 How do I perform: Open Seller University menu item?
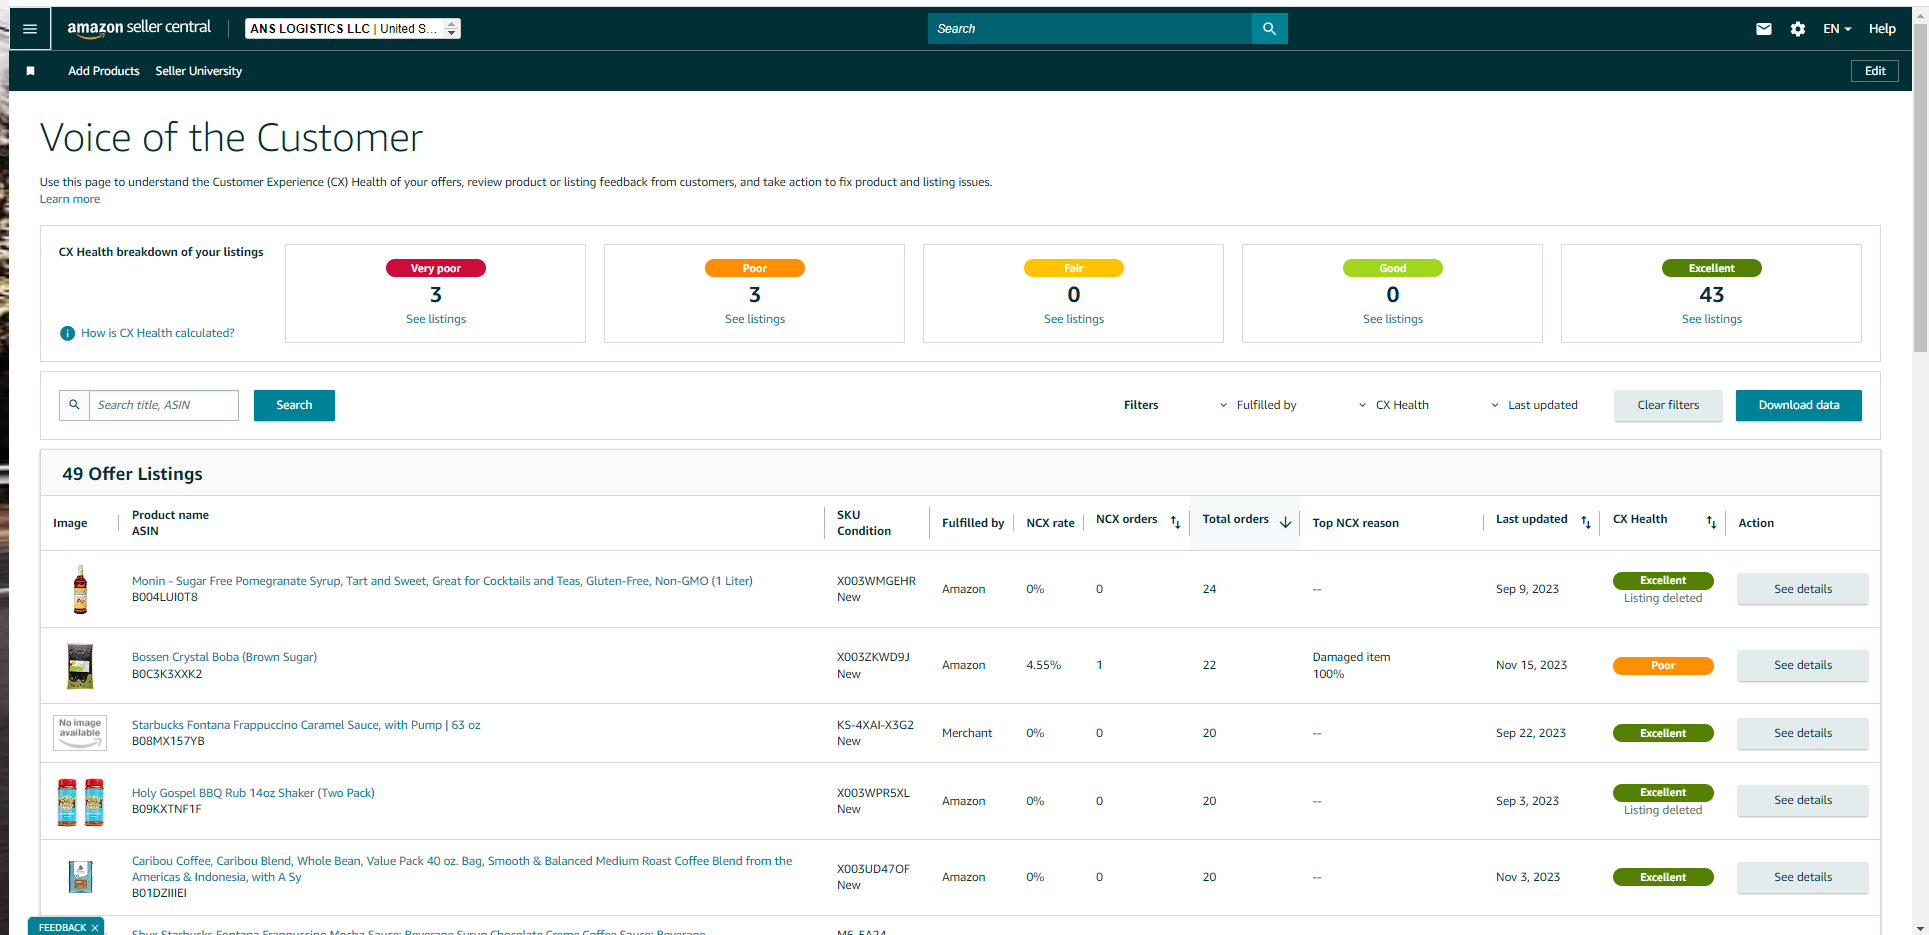point(199,71)
